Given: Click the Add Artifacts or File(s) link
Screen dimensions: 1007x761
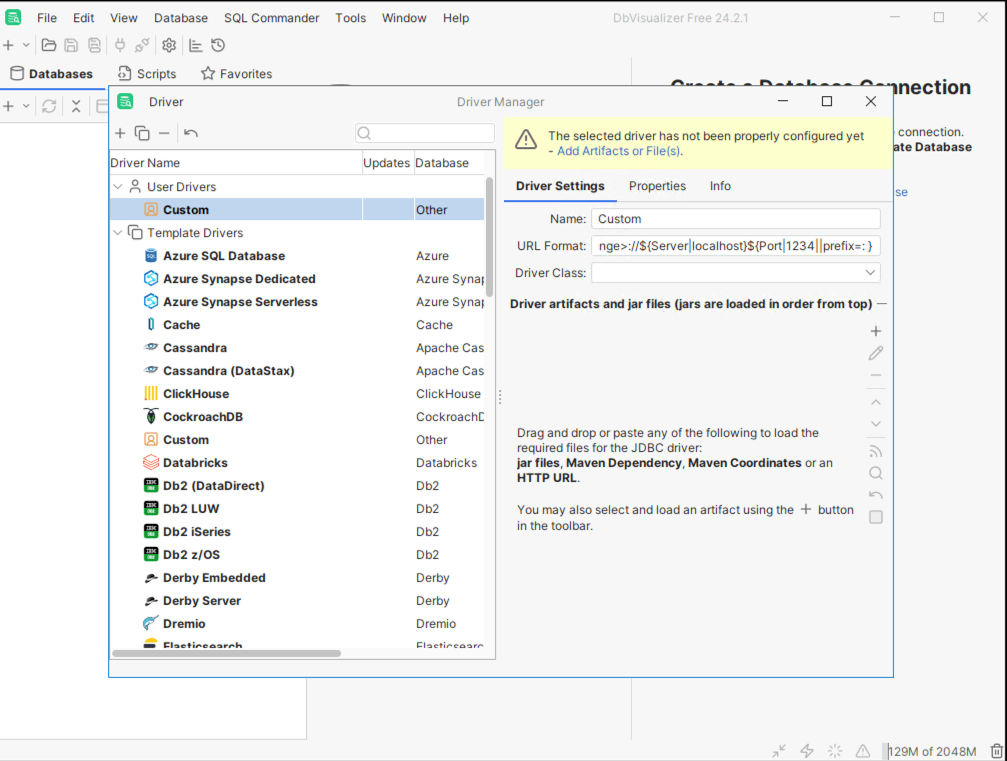Looking at the screenshot, I should (619, 151).
